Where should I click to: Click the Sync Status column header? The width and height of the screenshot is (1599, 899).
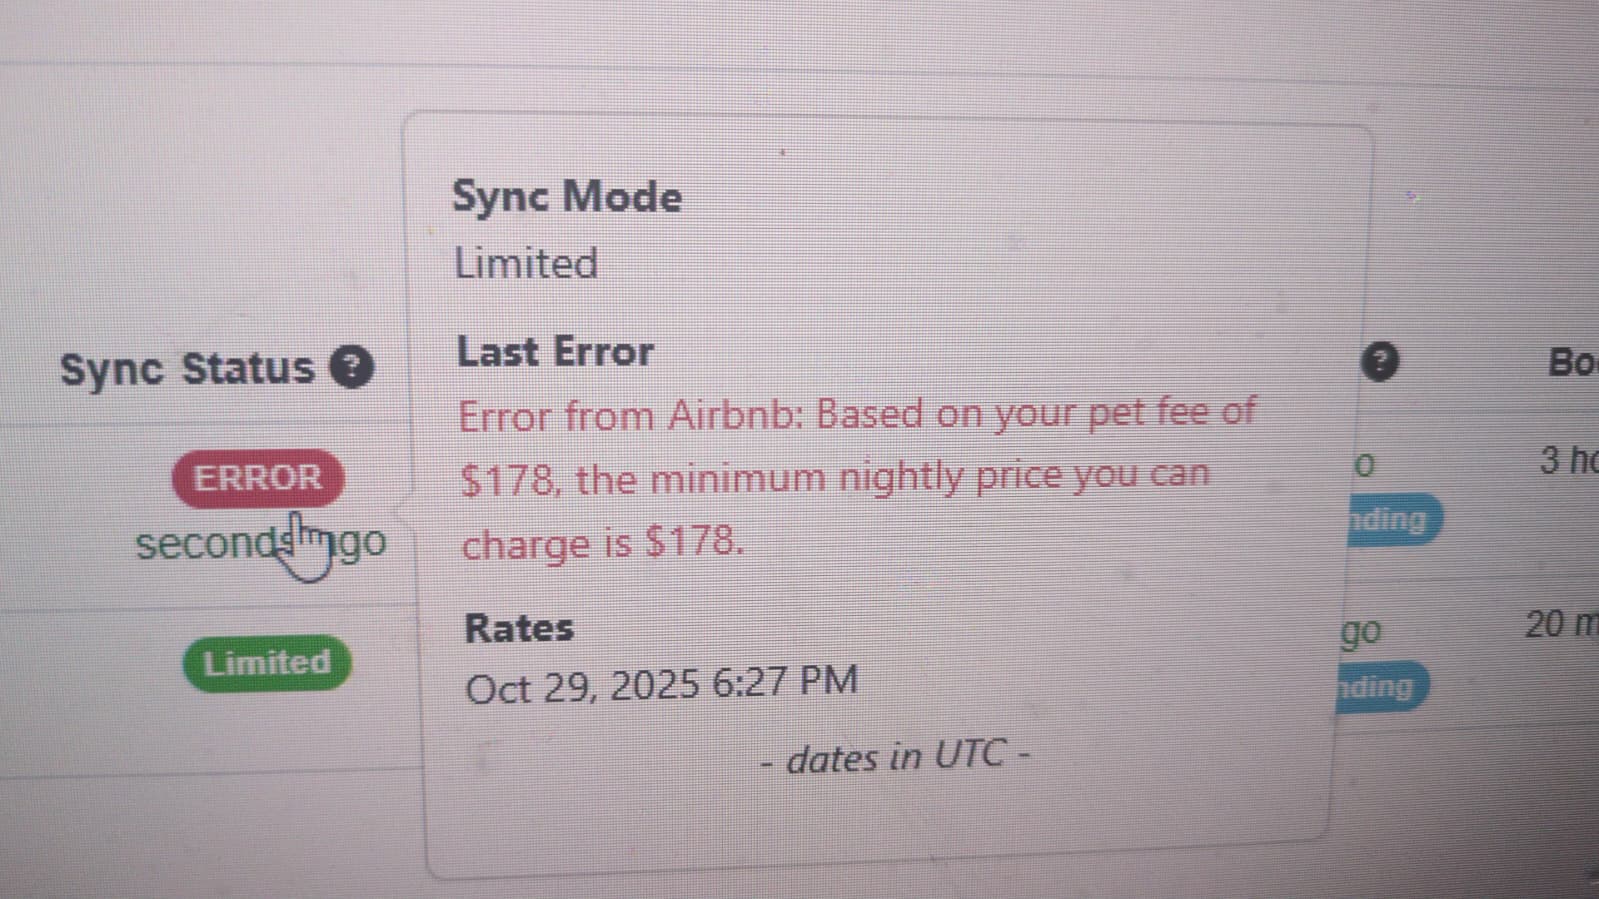[x=187, y=368]
